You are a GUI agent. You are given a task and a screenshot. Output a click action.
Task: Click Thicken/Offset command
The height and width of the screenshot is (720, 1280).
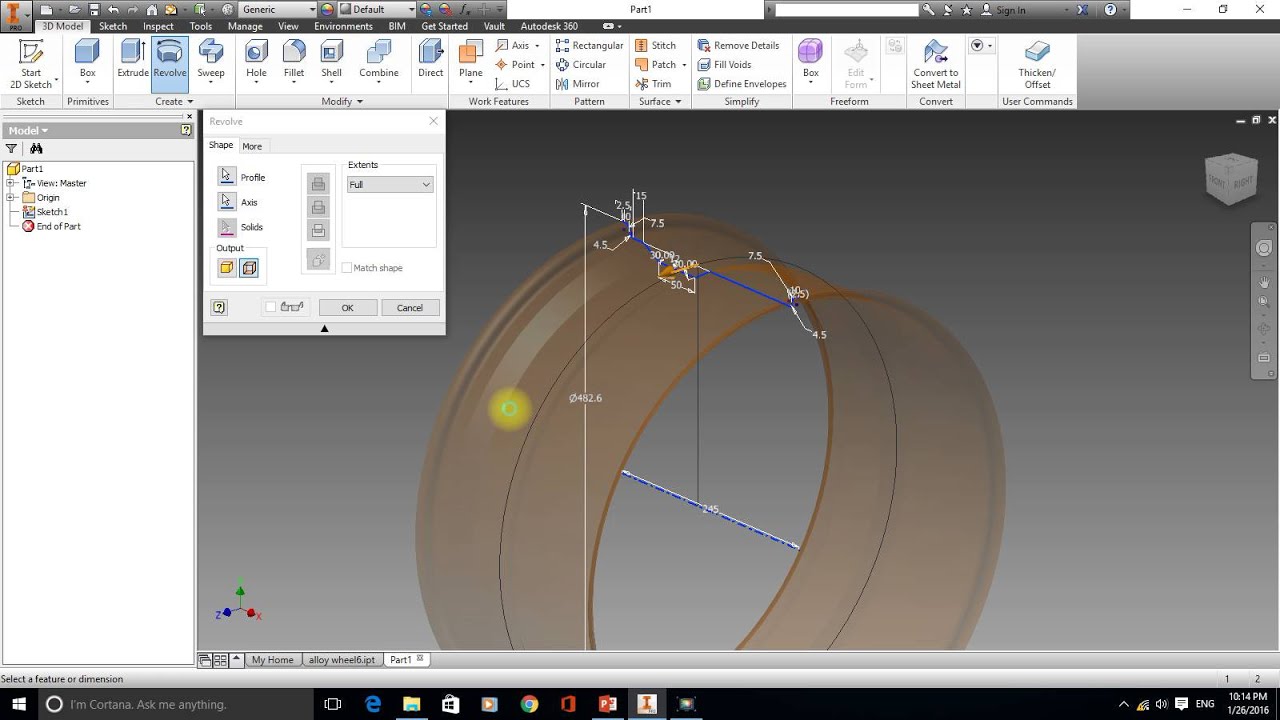pyautogui.click(x=1037, y=64)
